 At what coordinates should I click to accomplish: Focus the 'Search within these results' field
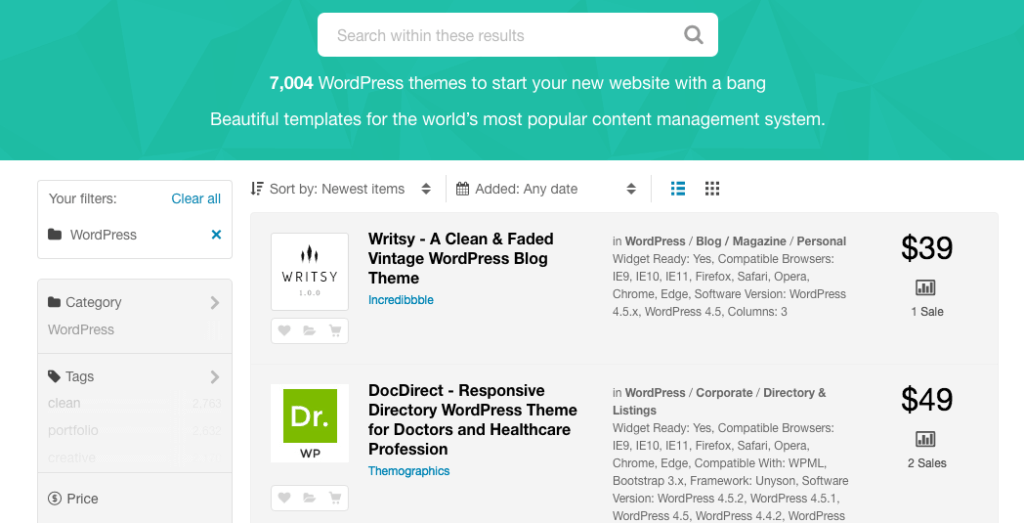pos(517,35)
